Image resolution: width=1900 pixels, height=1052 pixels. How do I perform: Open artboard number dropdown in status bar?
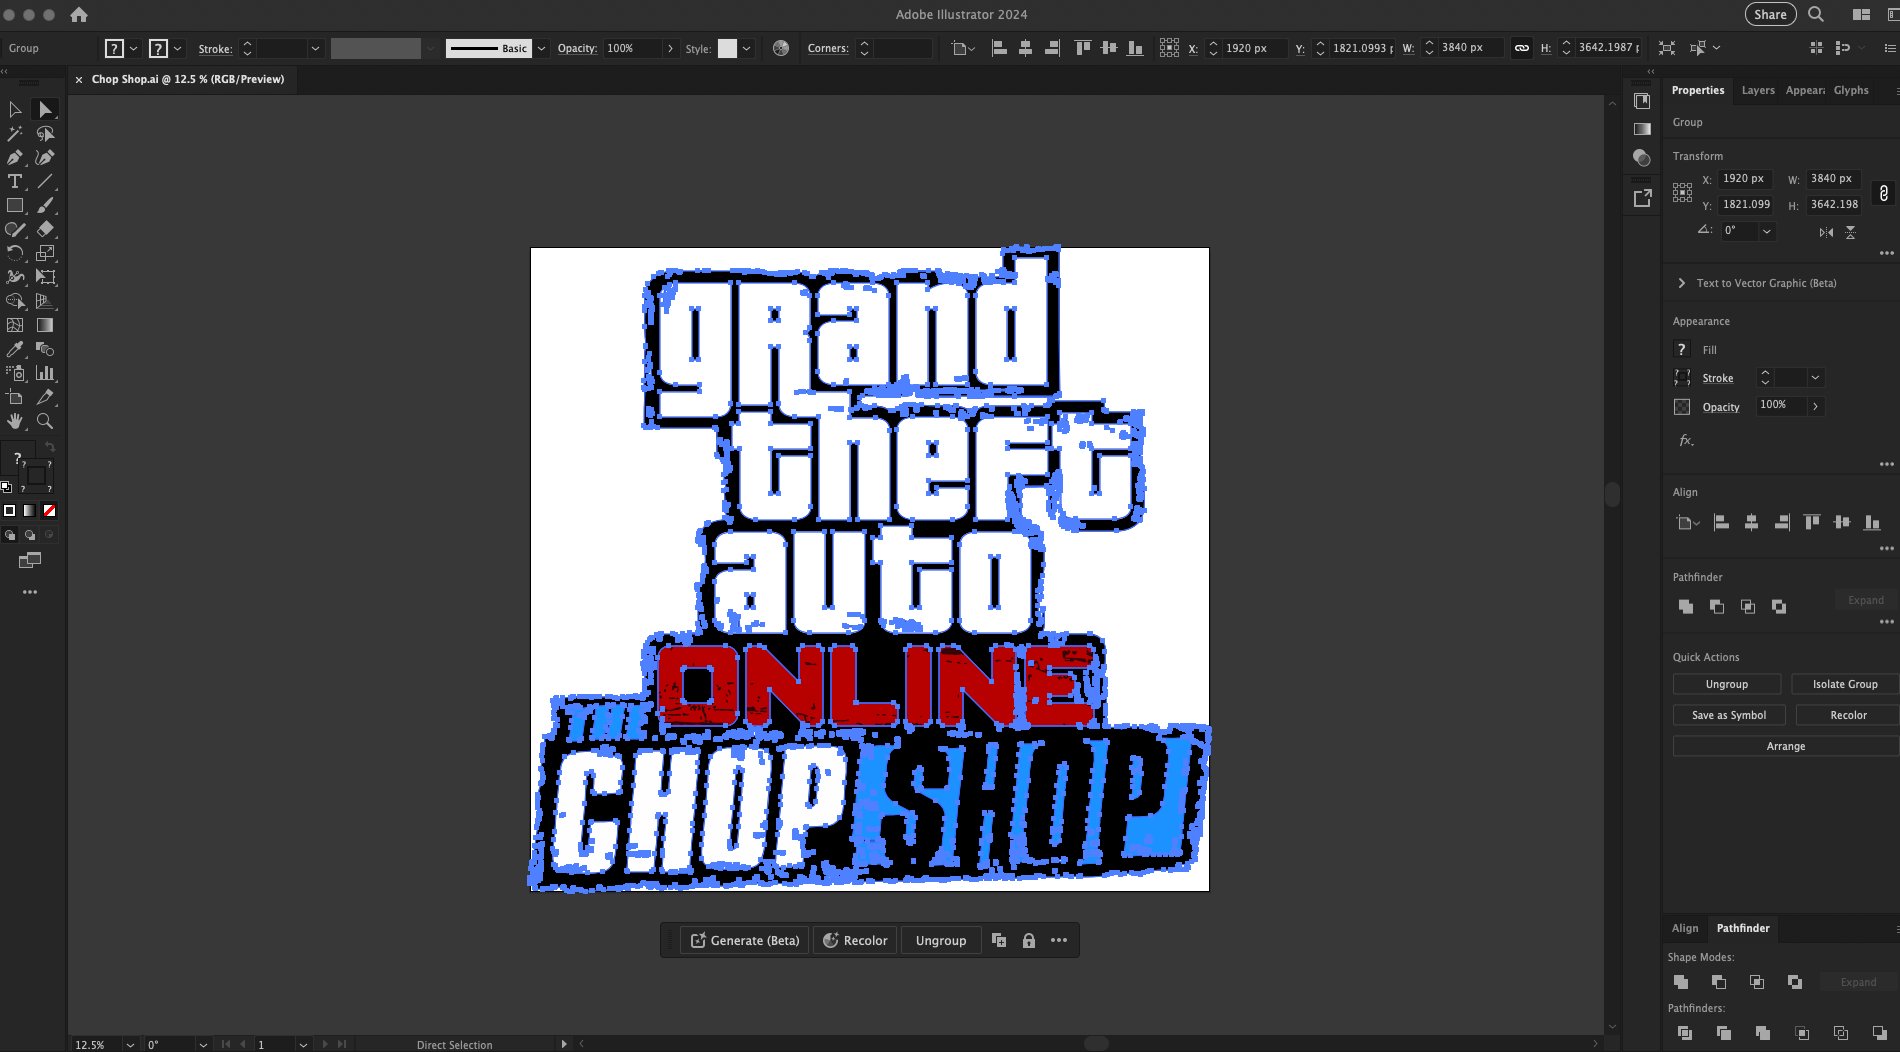[x=302, y=1044]
